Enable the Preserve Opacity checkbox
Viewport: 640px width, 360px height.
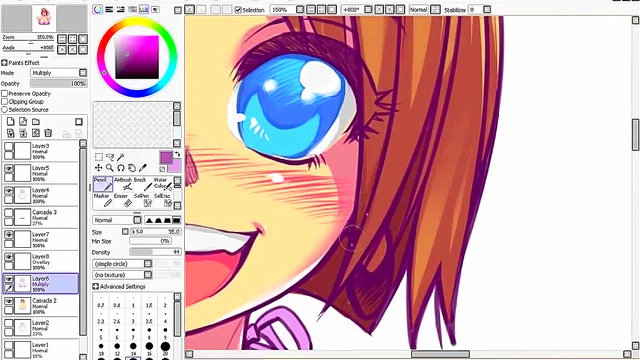pos(5,93)
